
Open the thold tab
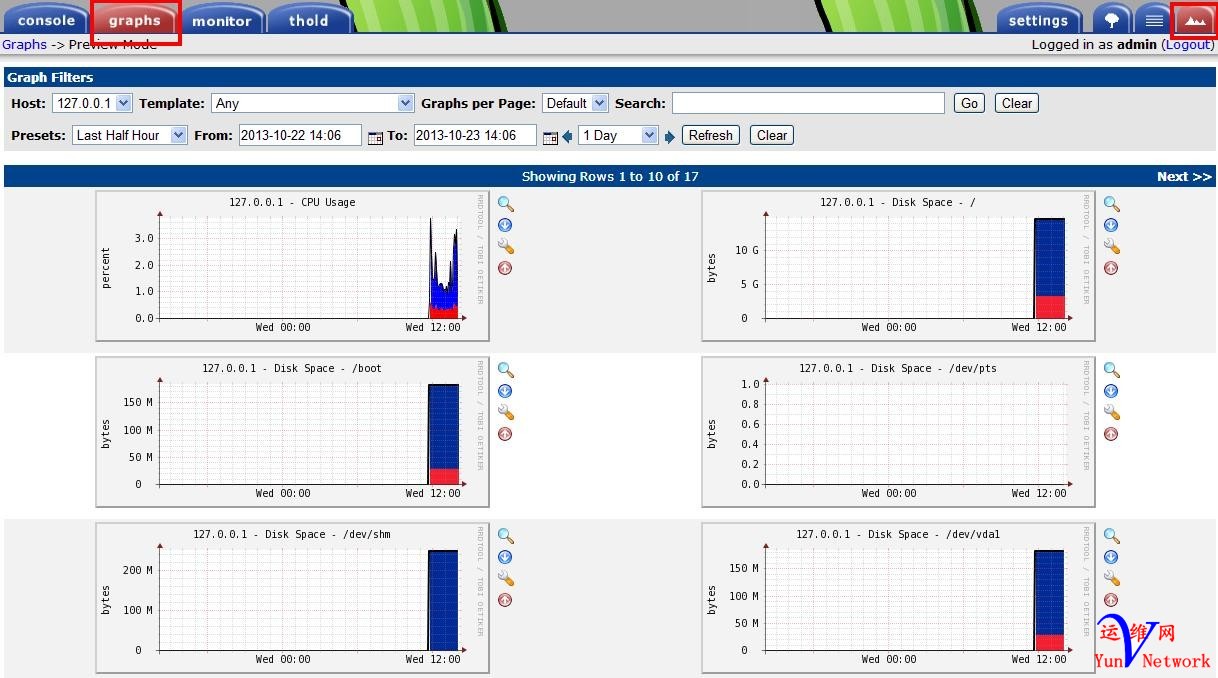[308, 20]
